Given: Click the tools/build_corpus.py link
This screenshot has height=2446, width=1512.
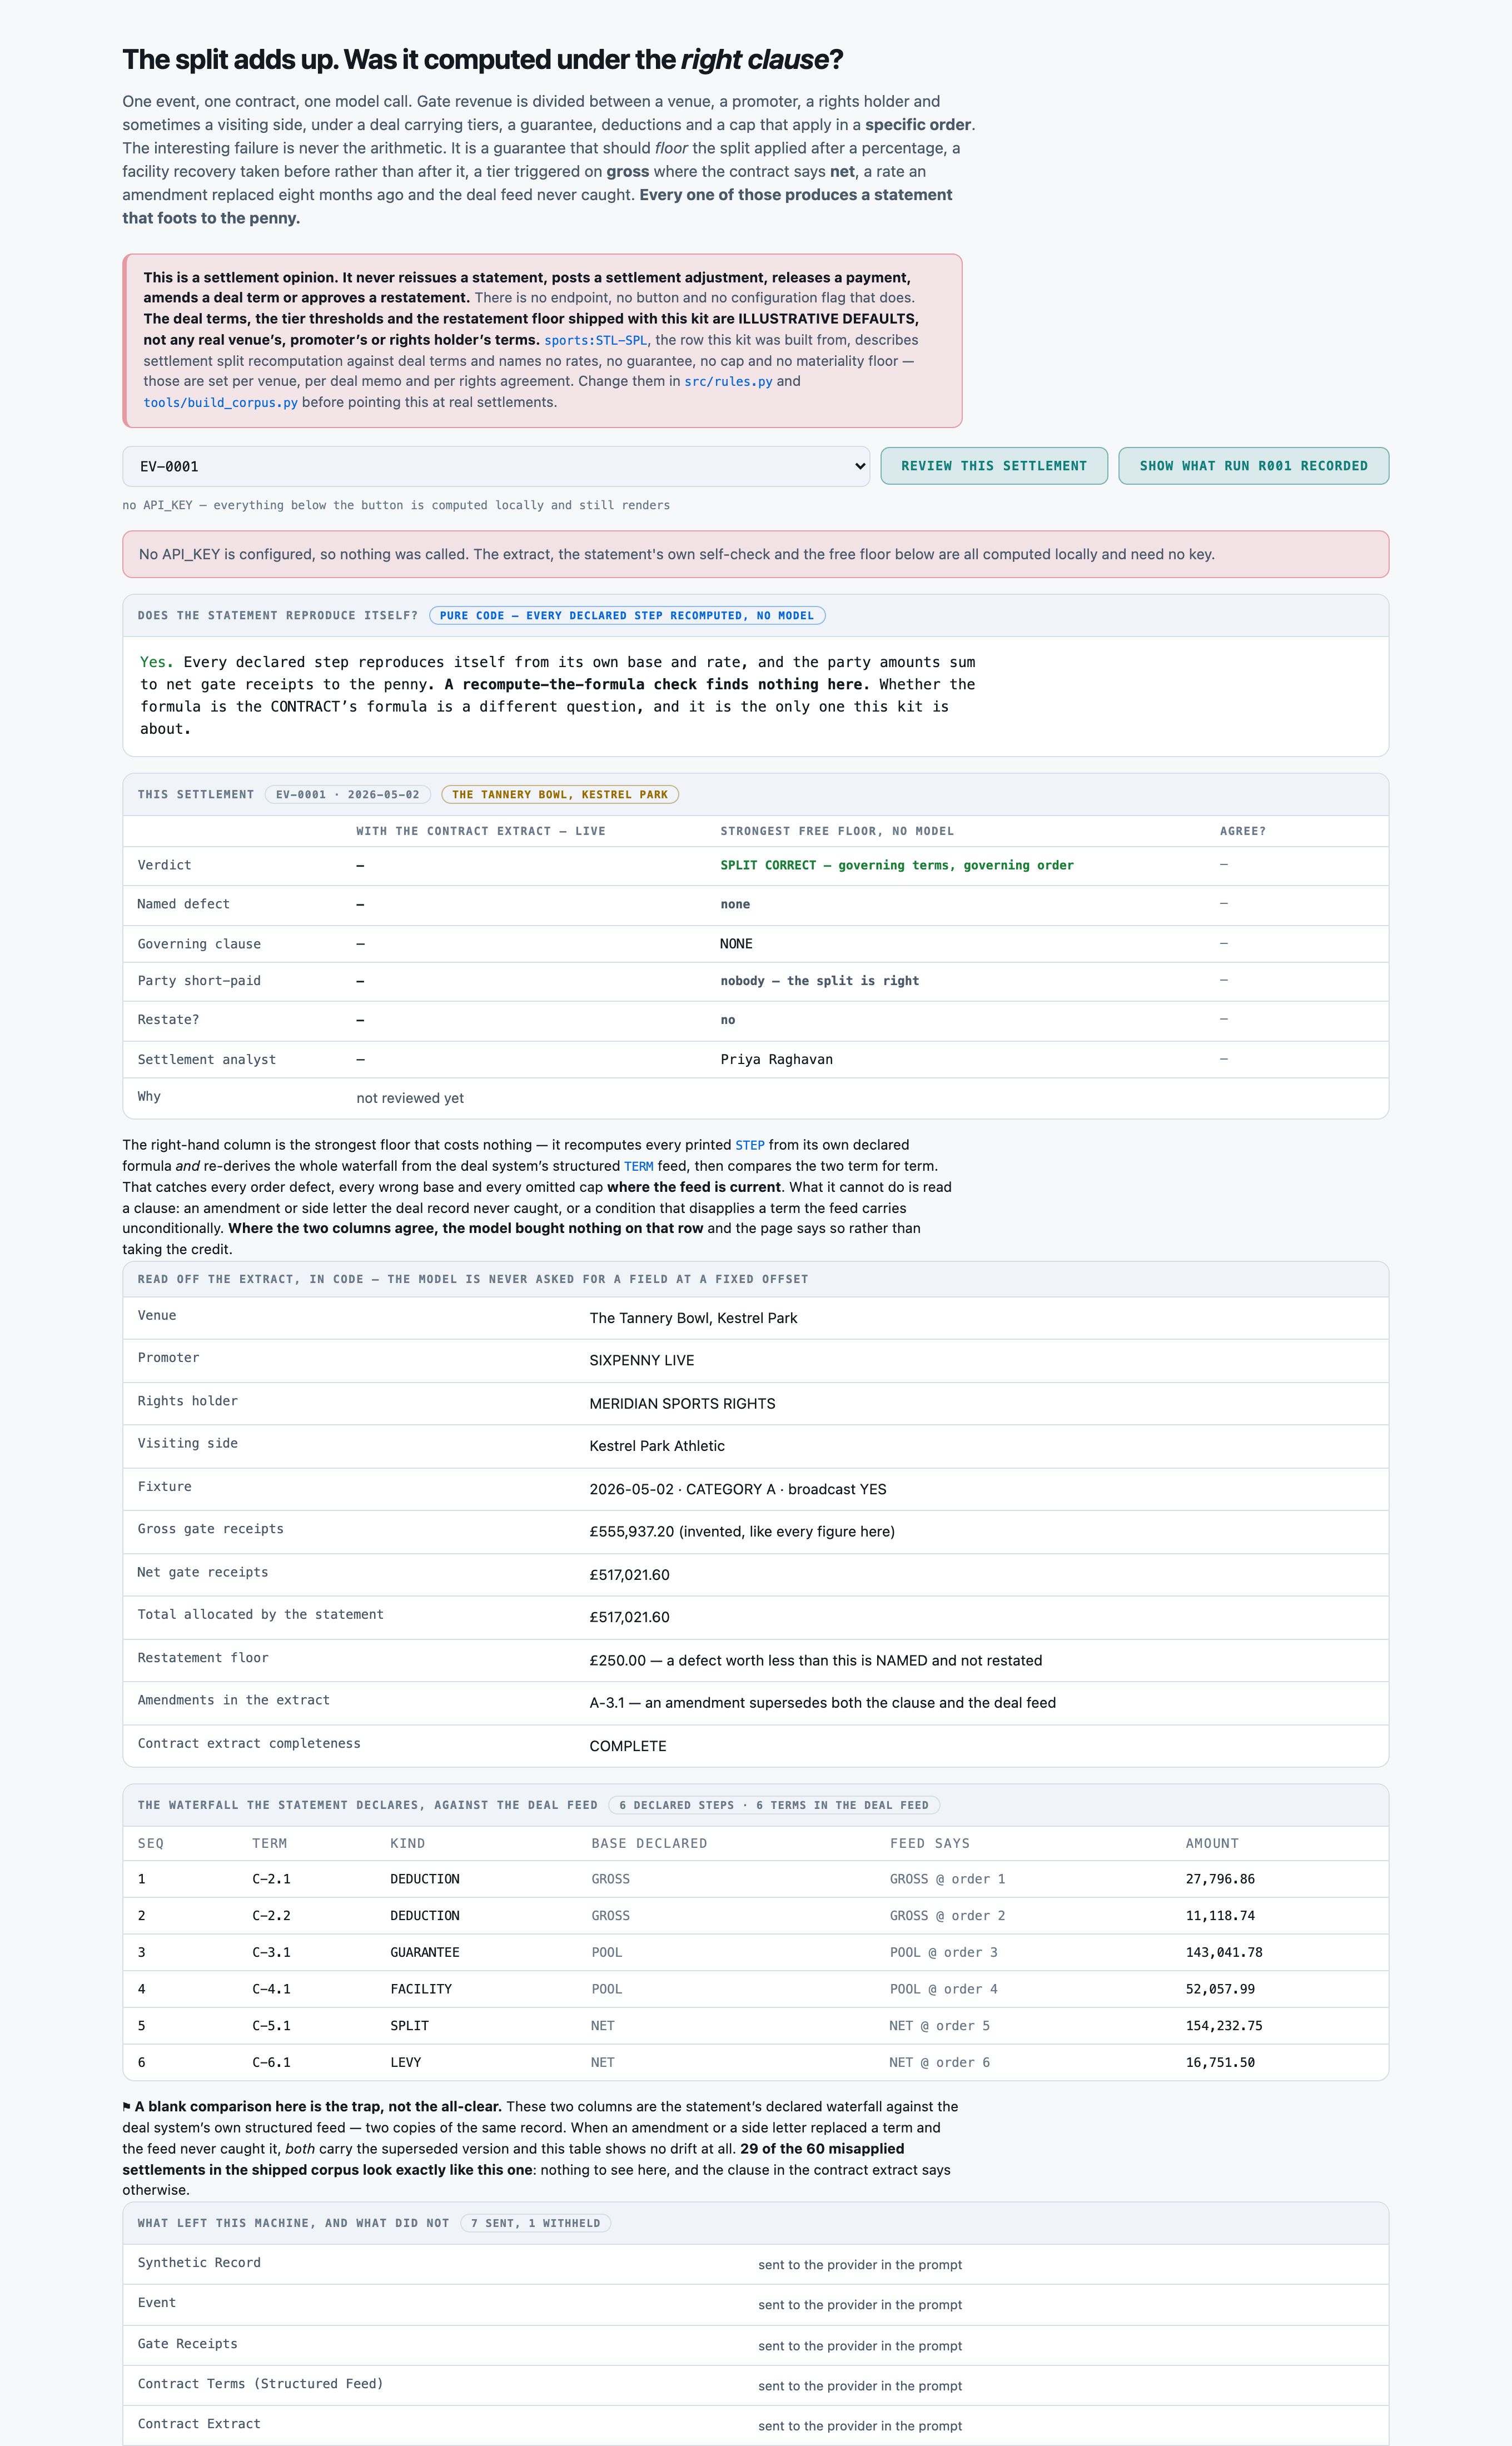Looking at the screenshot, I should pos(220,403).
